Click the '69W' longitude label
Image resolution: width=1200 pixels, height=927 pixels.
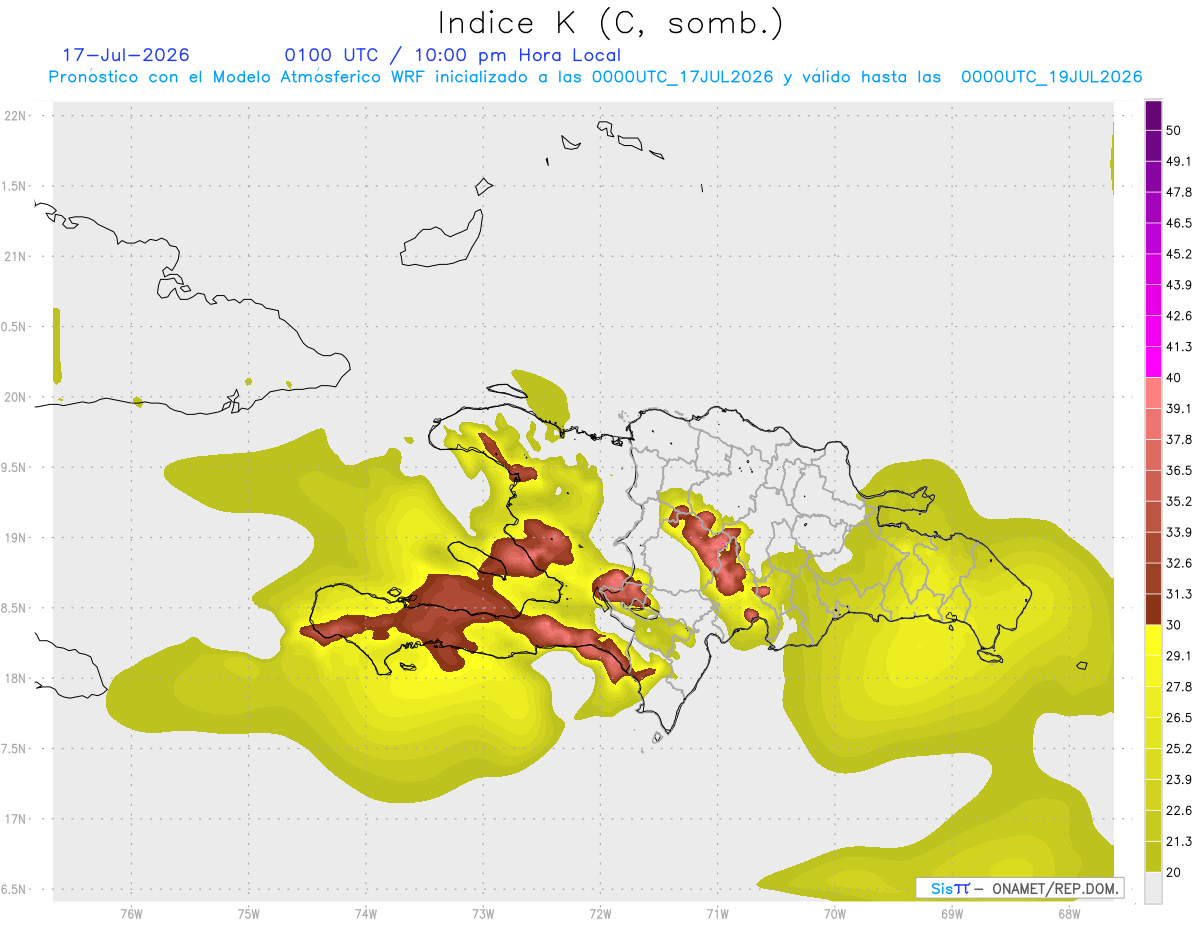952,913
